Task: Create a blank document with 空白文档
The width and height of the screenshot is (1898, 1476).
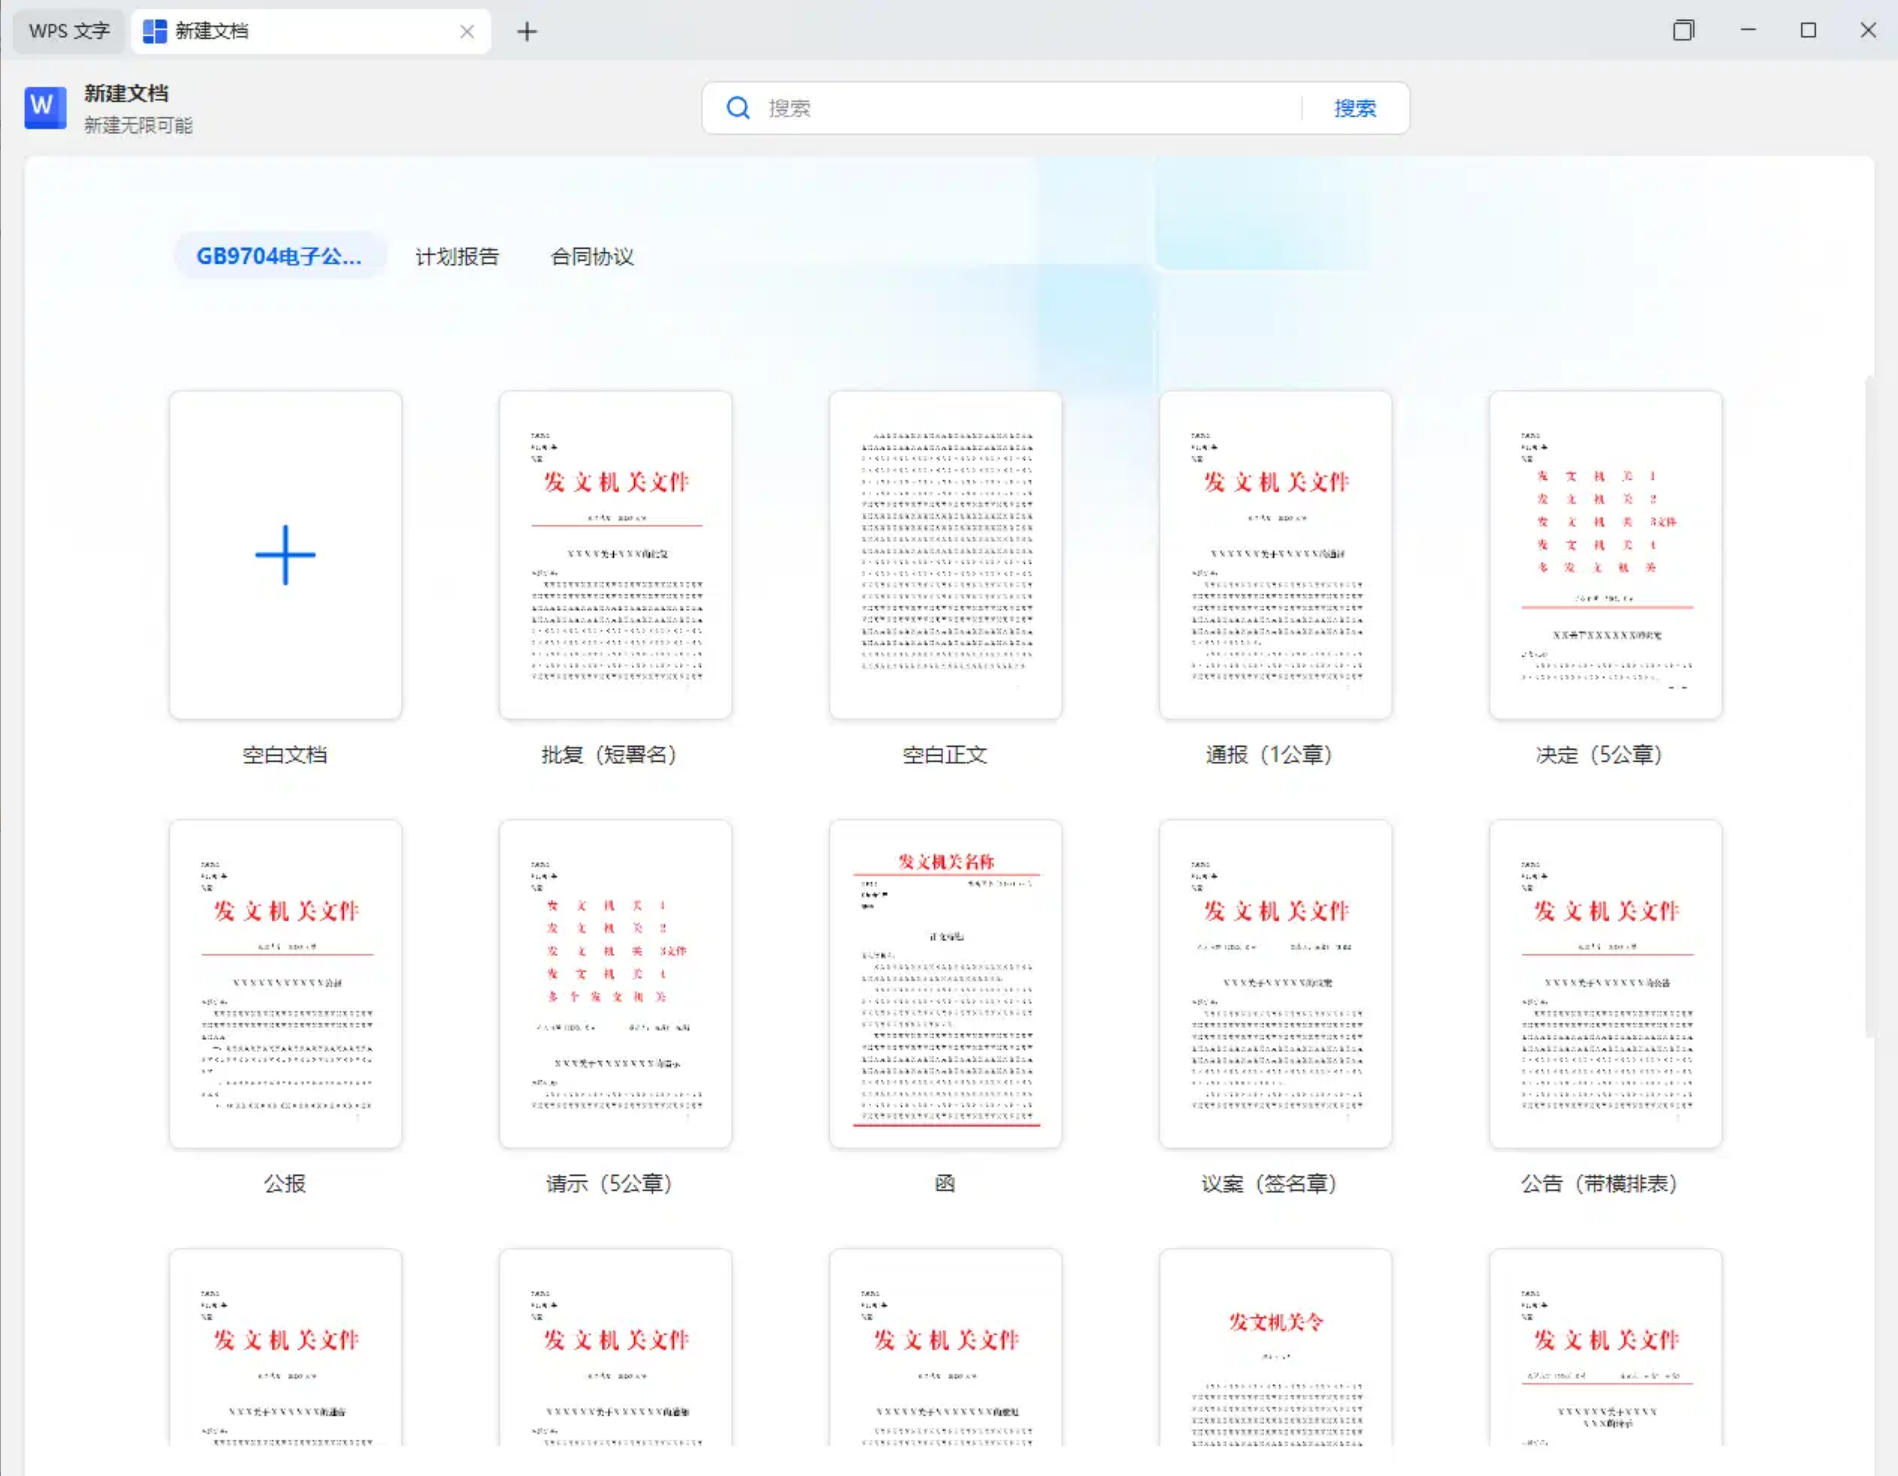Action: click(x=285, y=555)
